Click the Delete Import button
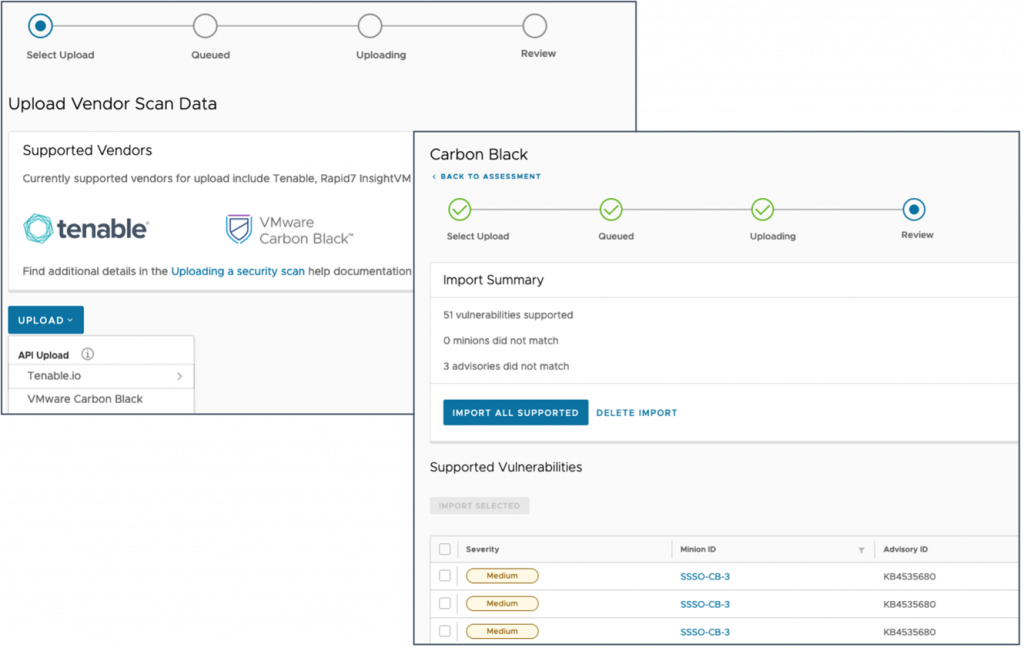Screen dimensions: 1024x648 637,413
